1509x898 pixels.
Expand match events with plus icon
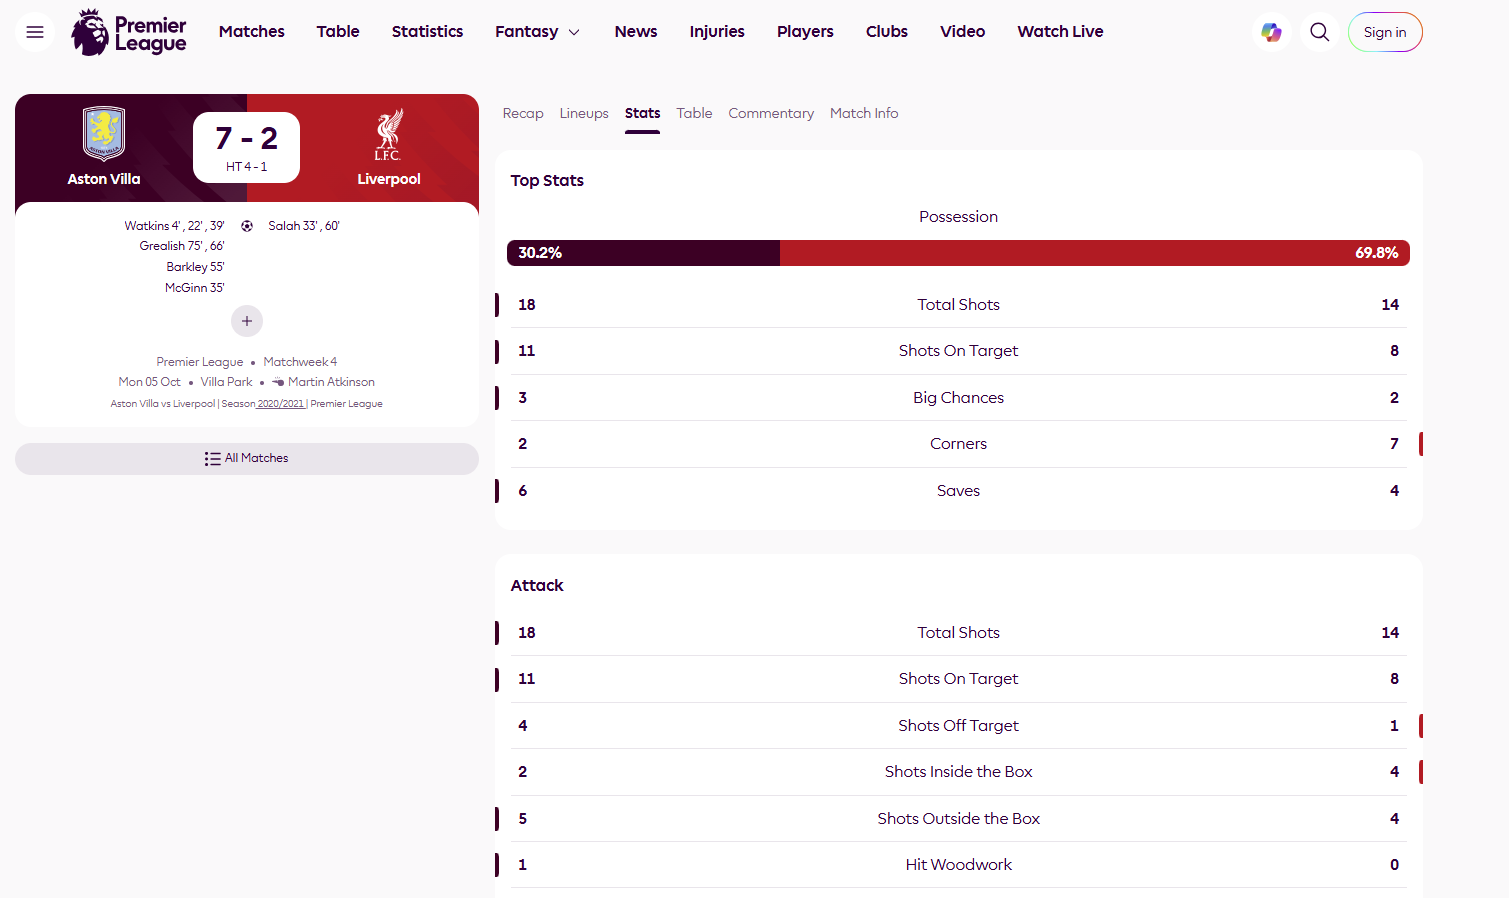pyautogui.click(x=247, y=321)
